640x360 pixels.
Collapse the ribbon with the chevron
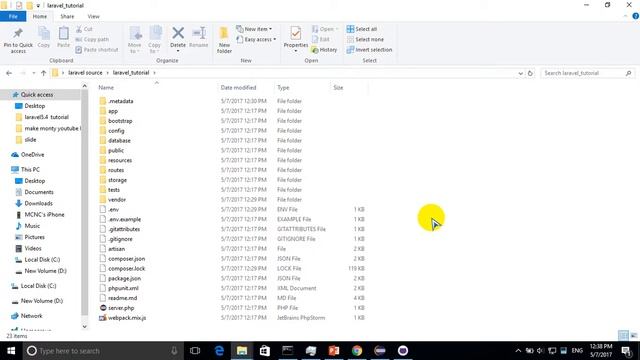click(x=626, y=16)
